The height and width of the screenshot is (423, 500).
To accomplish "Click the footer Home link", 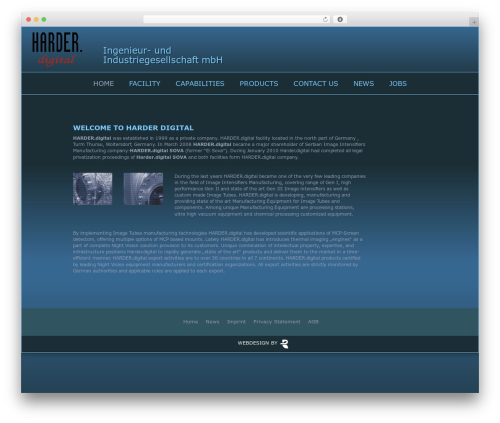I will pos(190,322).
